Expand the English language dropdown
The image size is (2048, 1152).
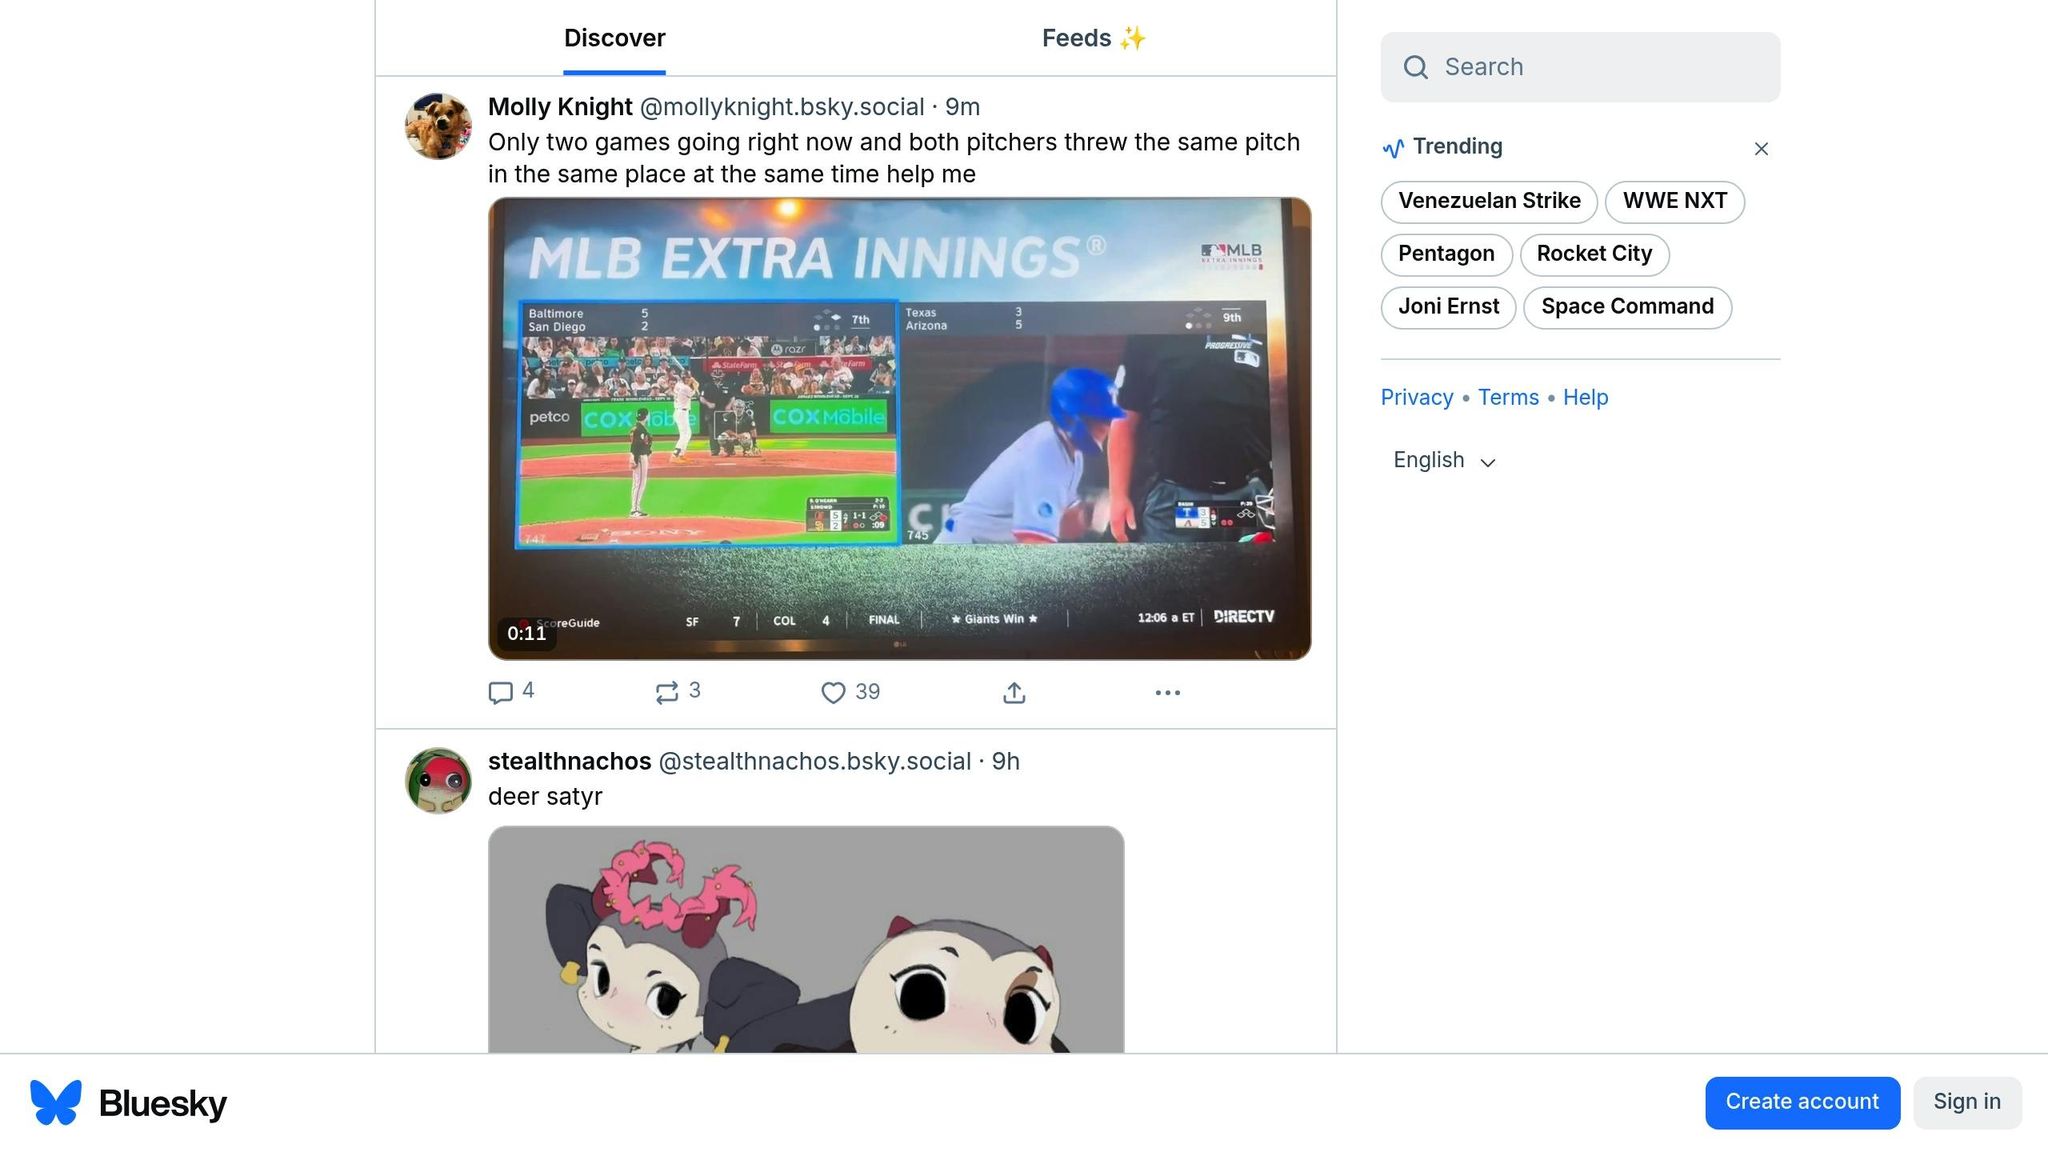pyautogui.click(x=1444, y=461)
